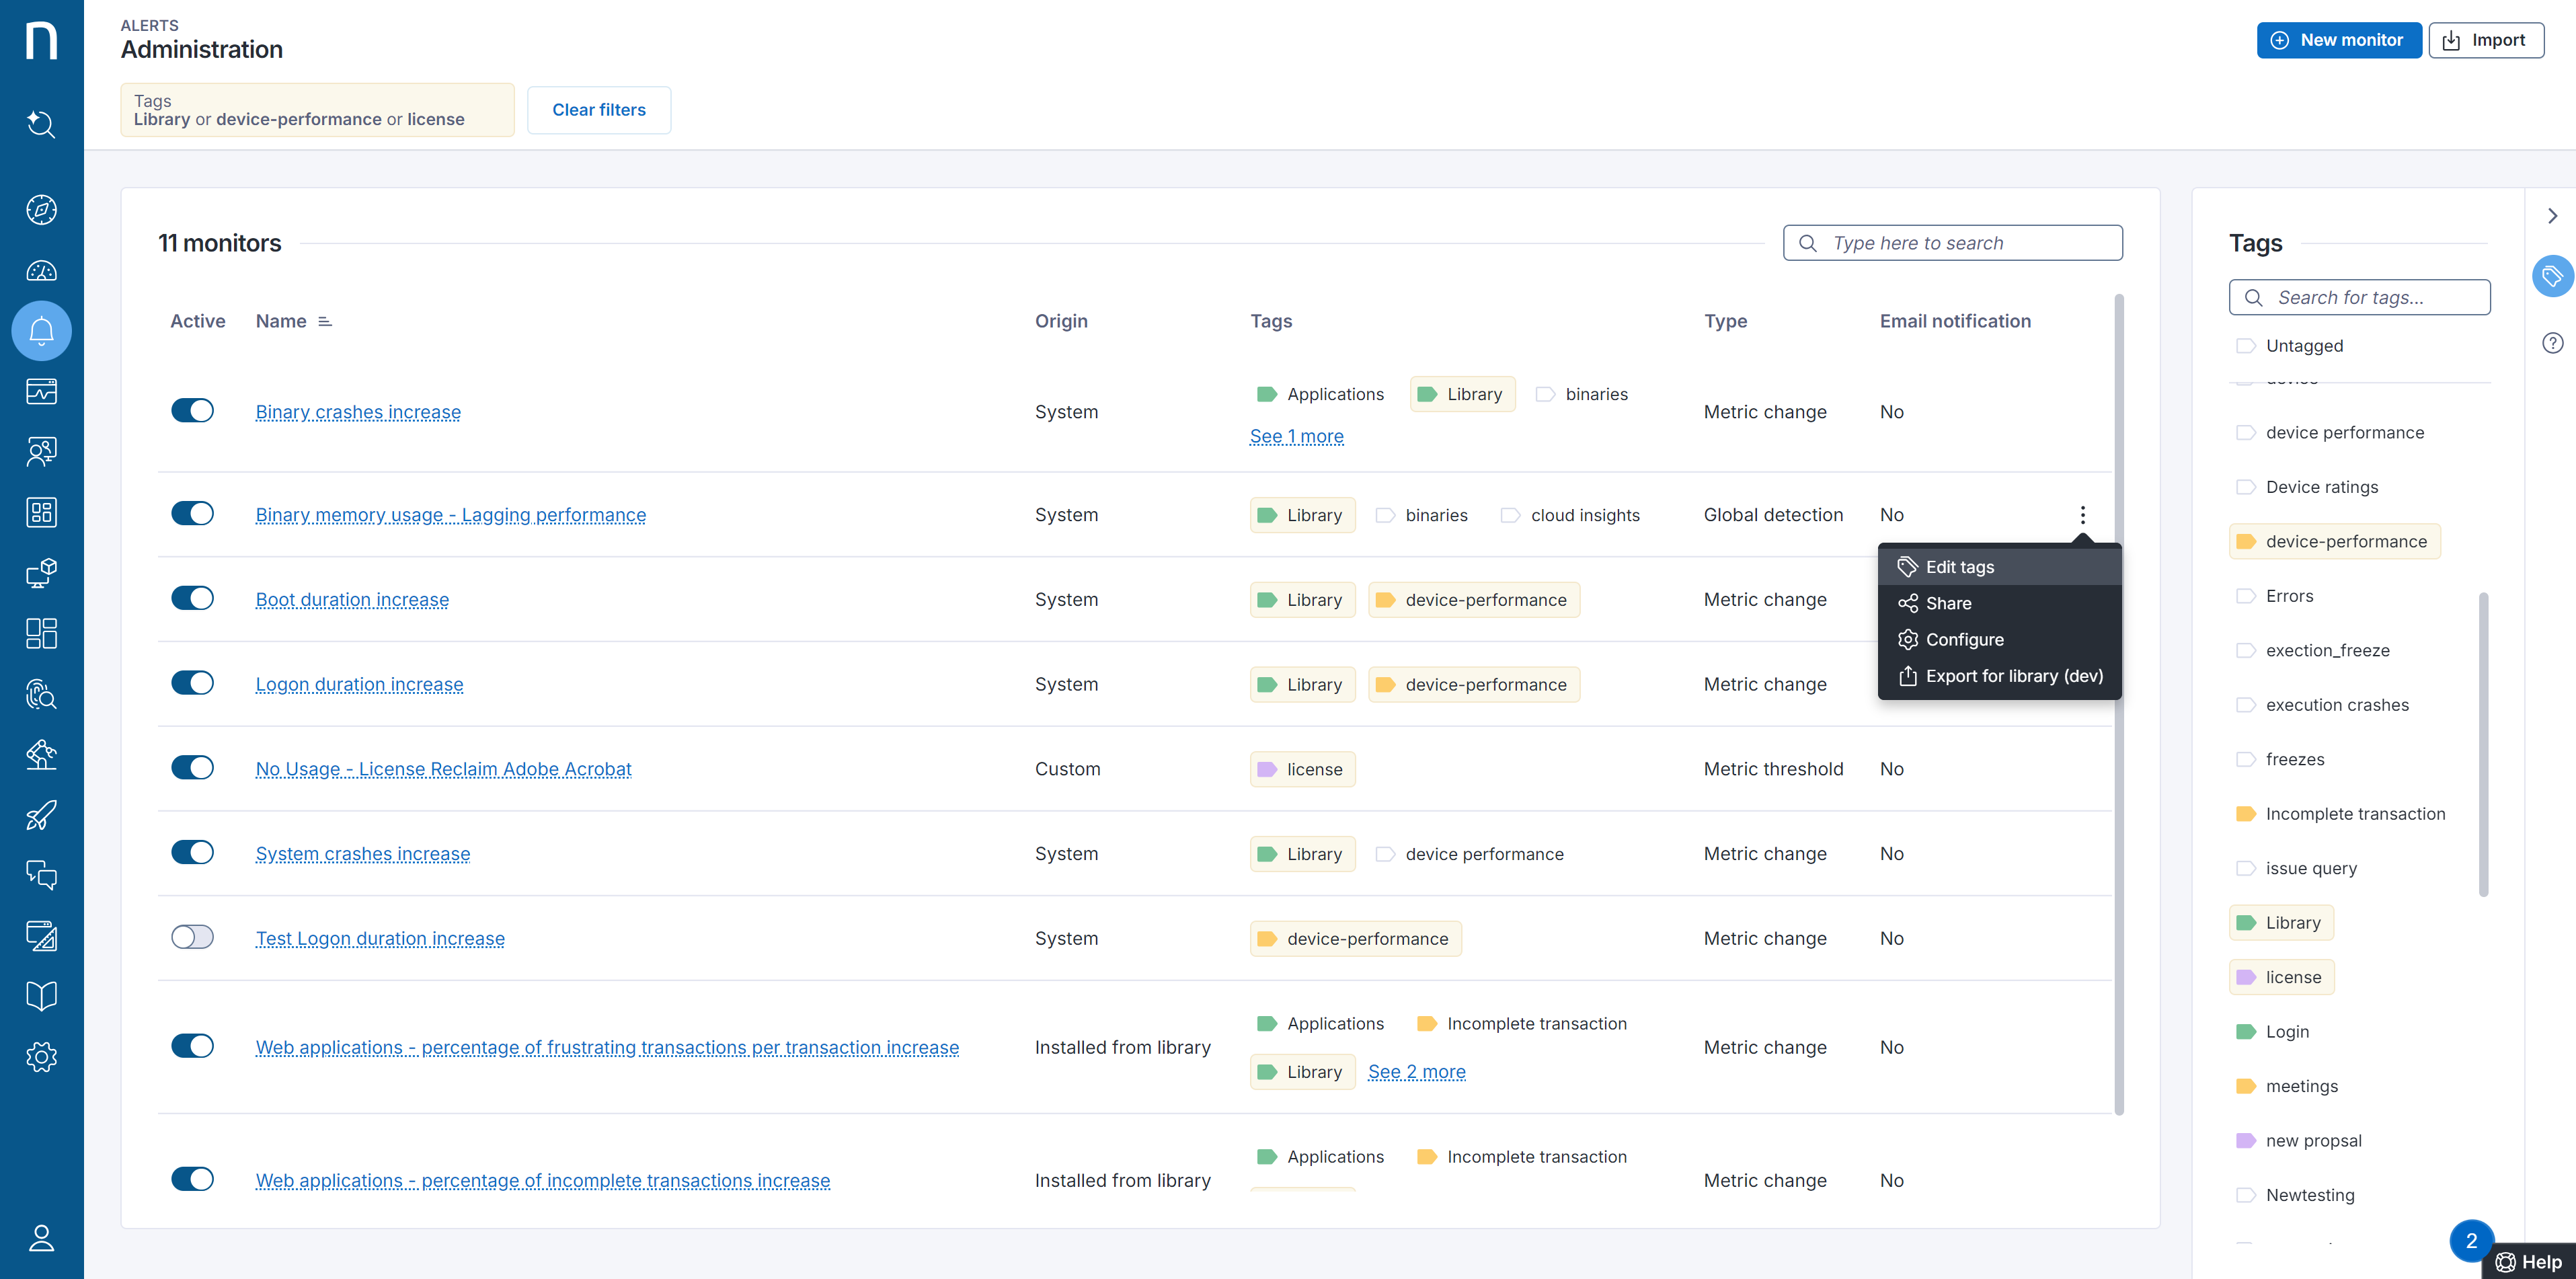This screenshot has height=1279, width=2576.
Task: Open the Alerts bell icon in sidebar
Action: point(41,331)
